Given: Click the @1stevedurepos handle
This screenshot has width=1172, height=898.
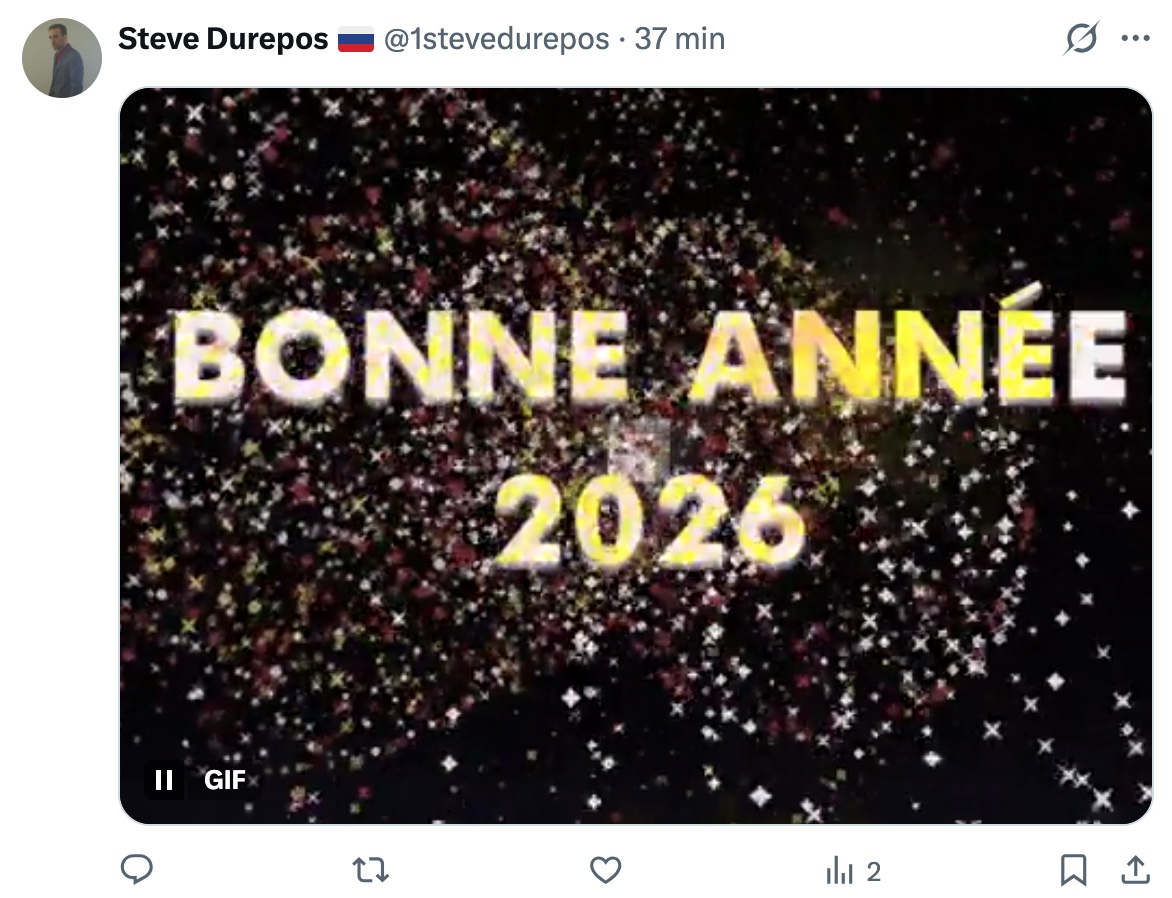Looking at the screenshot, I should tap(496, 39).
